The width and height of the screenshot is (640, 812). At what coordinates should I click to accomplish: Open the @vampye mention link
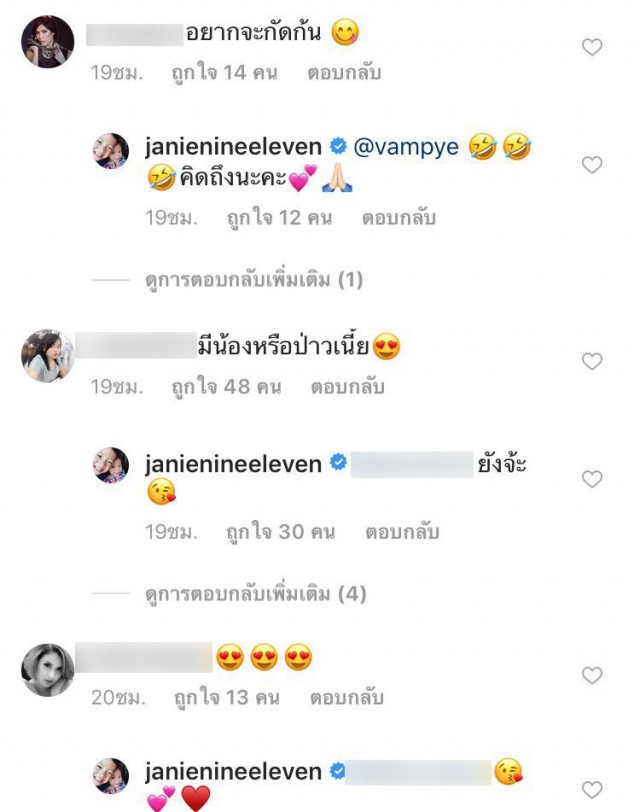click(406, 147)
